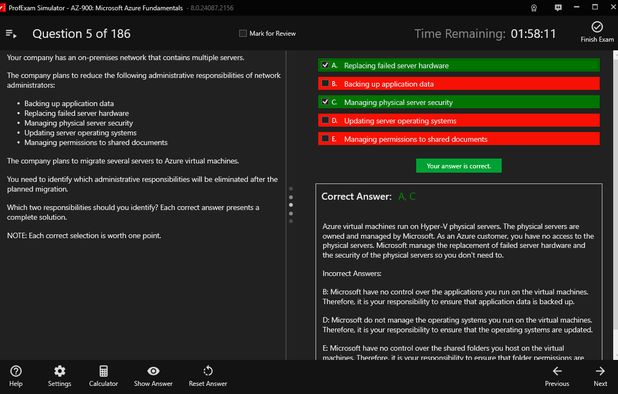Maximize the ProfExam Simulator window
The width and height of the screenshot is (618, 394).
pos(595,7)
